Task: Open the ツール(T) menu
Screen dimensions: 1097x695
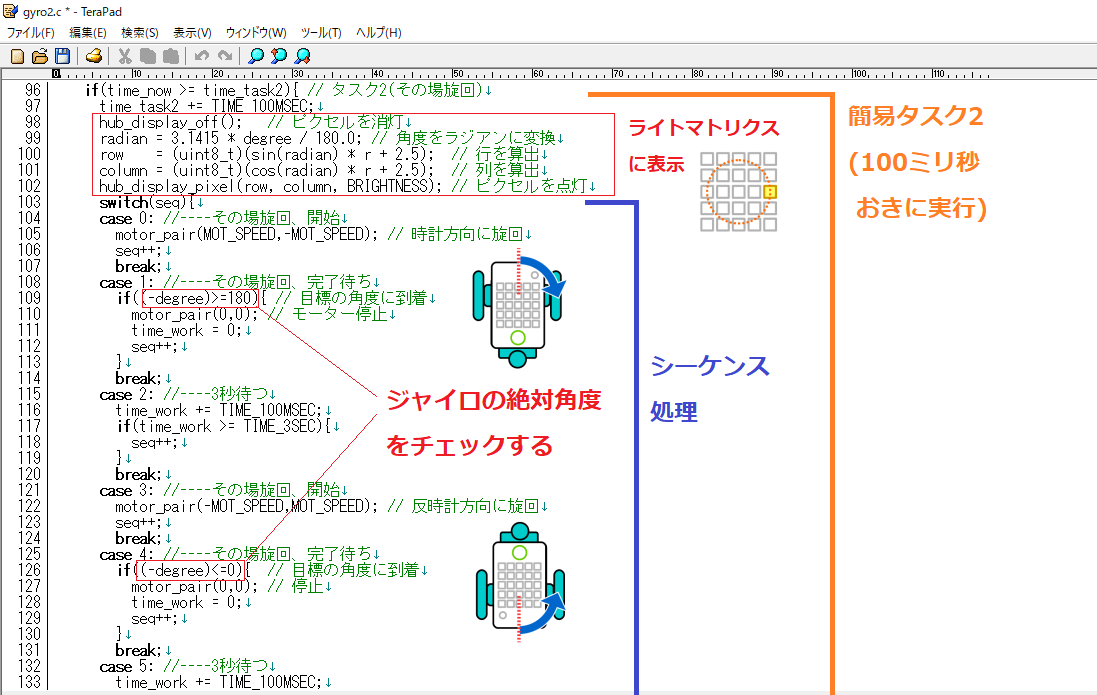Action: 321,33
